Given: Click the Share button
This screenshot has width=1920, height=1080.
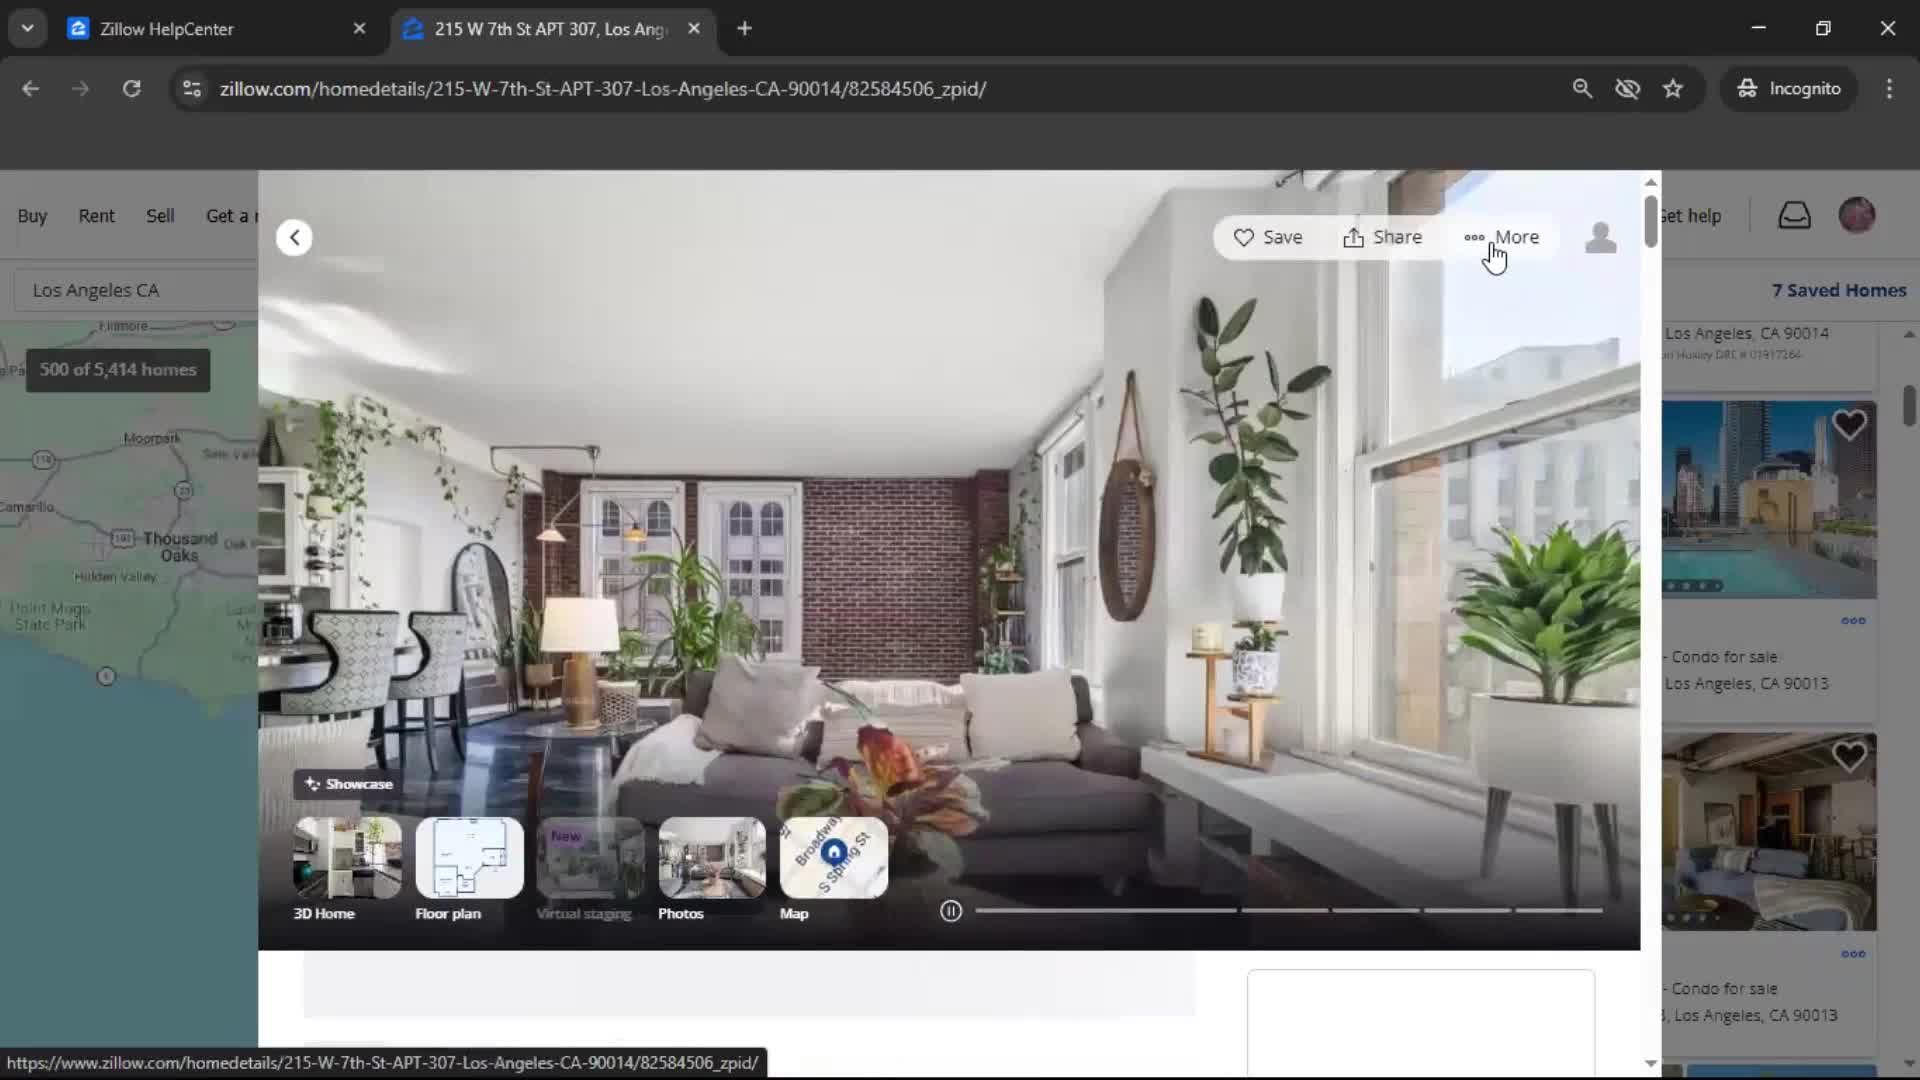Looking at the screenshot, I should (x=1382, y=237).
